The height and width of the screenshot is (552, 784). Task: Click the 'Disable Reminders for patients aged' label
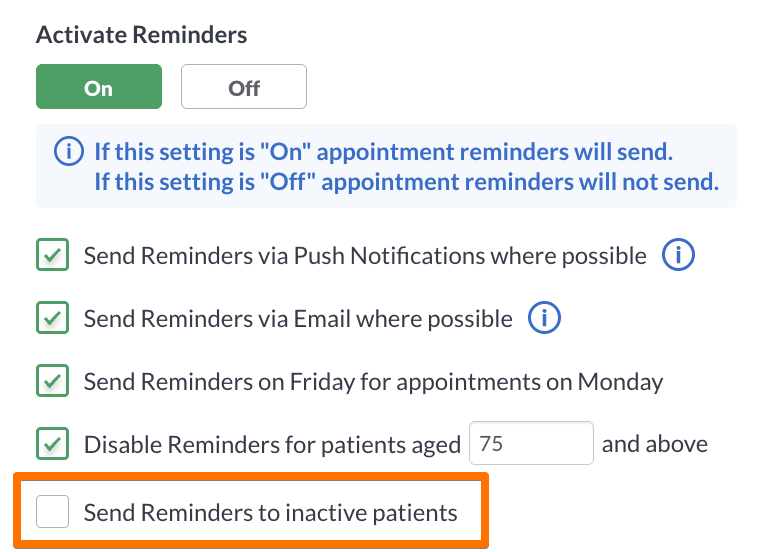pos(272,445)
